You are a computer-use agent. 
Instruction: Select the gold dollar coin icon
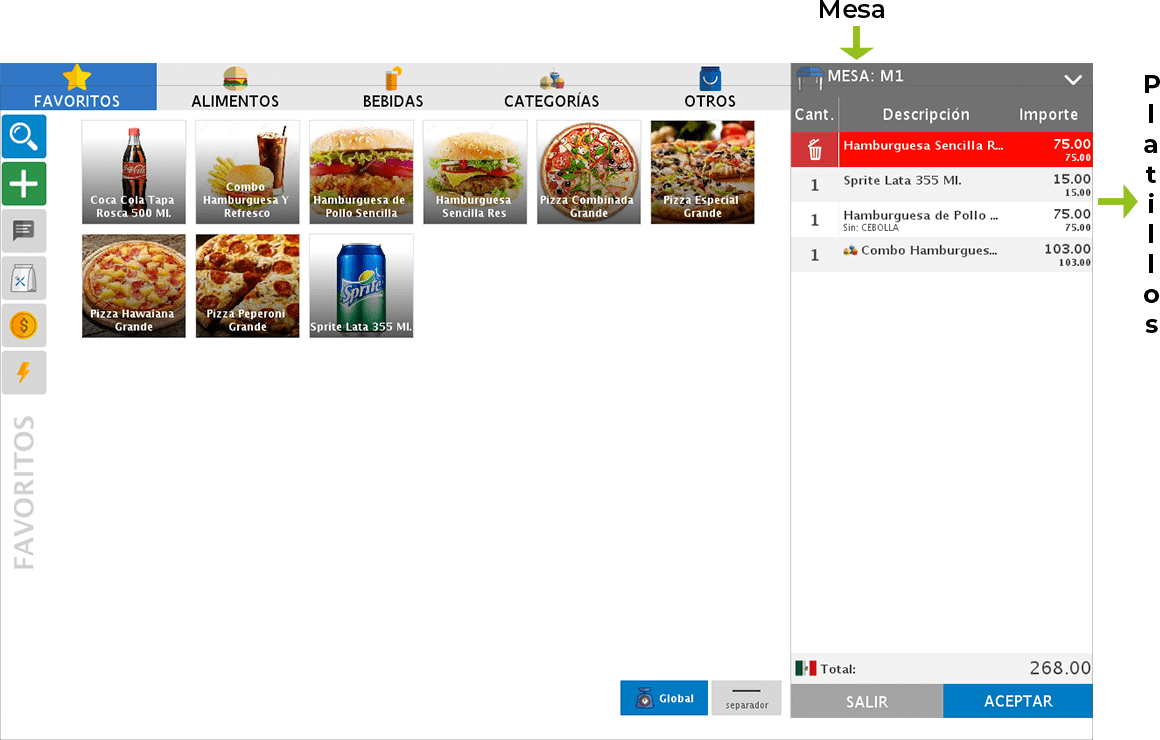pyautogui.click(x=23, y=325)
